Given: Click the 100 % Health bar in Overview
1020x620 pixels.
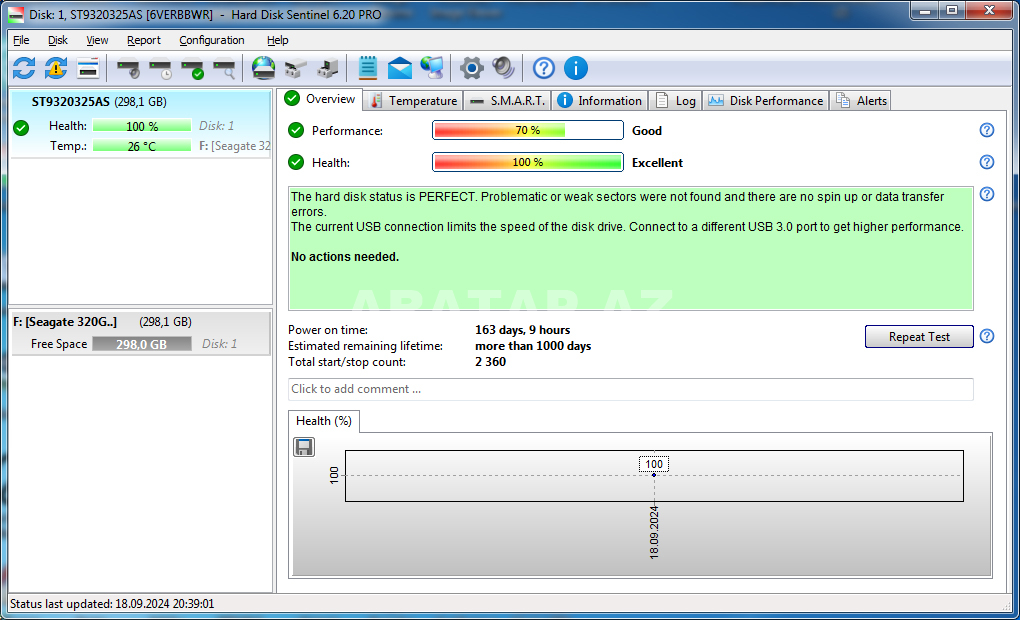Looking at the screenshot, I should coord(528,162).
